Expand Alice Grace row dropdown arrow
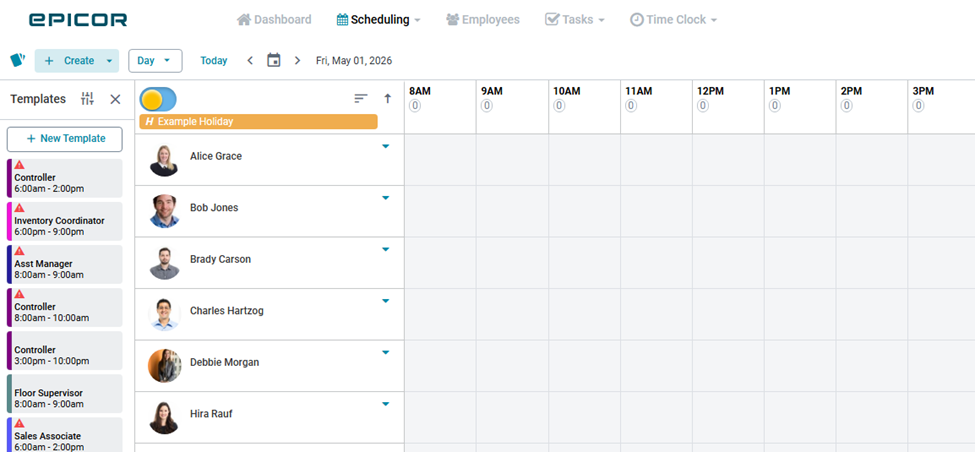This screenshot has height=452, width=975. (385, 146)
